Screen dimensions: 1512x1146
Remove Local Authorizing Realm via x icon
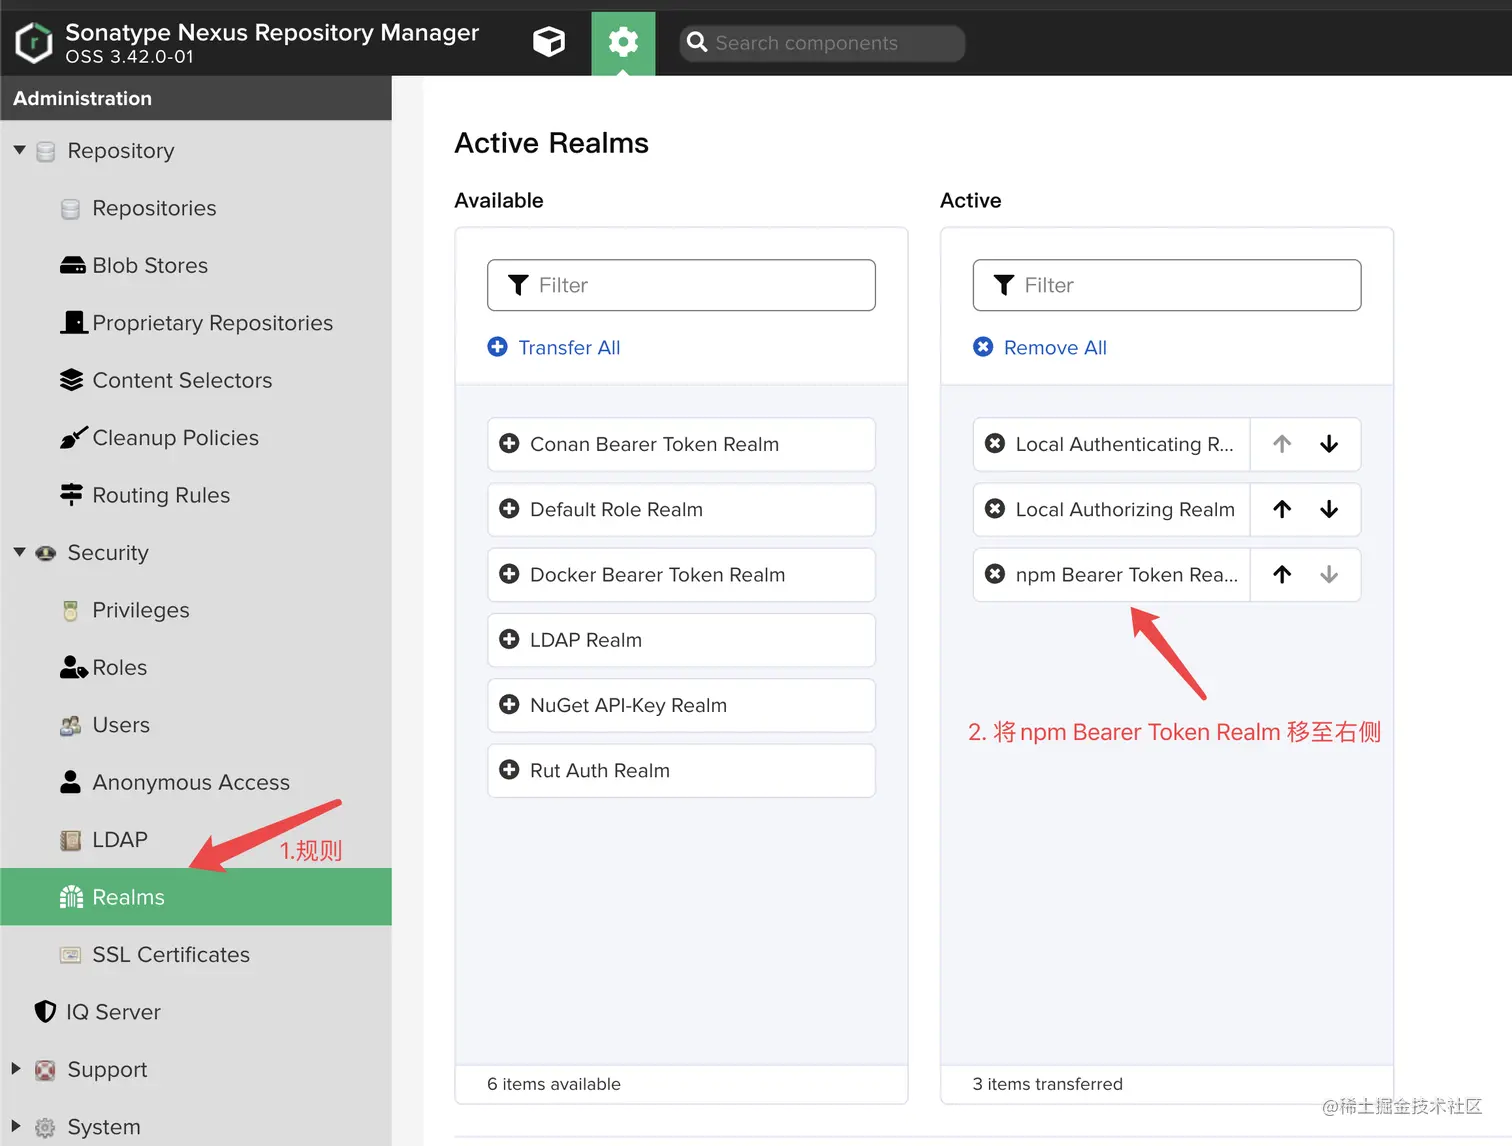pos(995,509)
